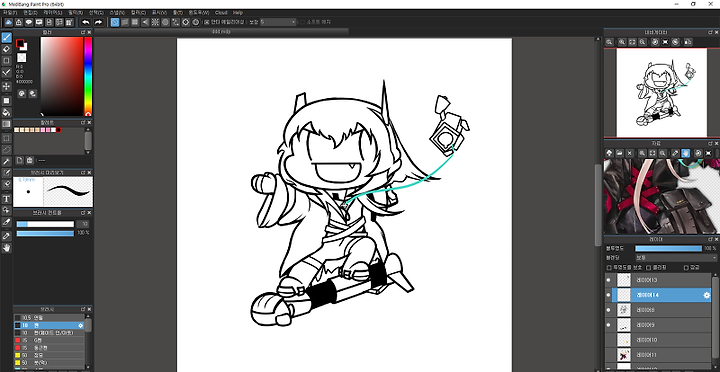Open the File (F) menu
This screenshot has width=720, height=372.
click(10, 13)
